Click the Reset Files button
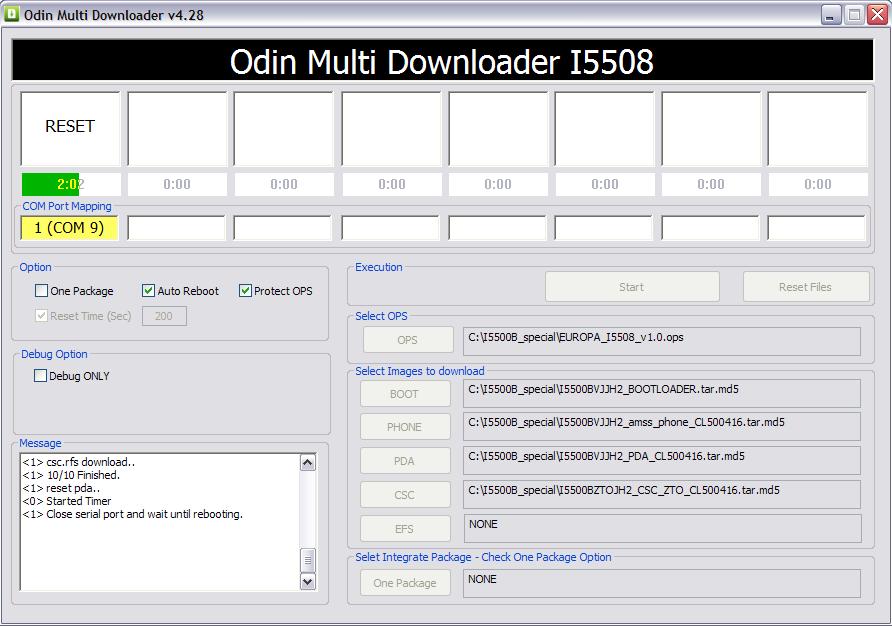The width and height of the screenshot is (892, 626). pos(805,287)
